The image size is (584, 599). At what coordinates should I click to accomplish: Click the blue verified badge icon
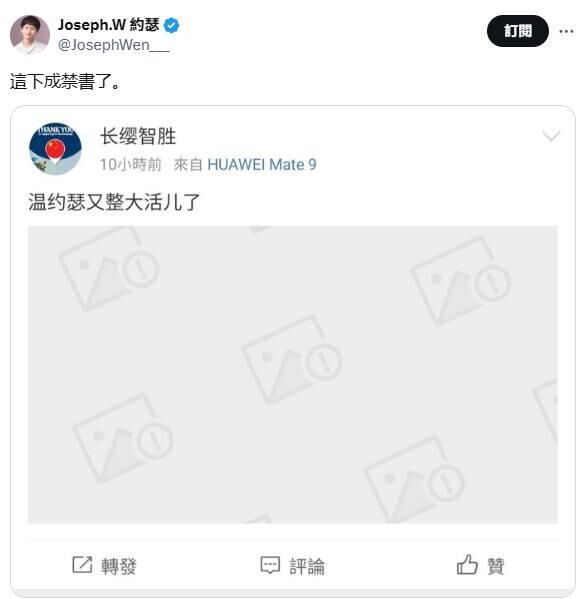click(171, 25)
